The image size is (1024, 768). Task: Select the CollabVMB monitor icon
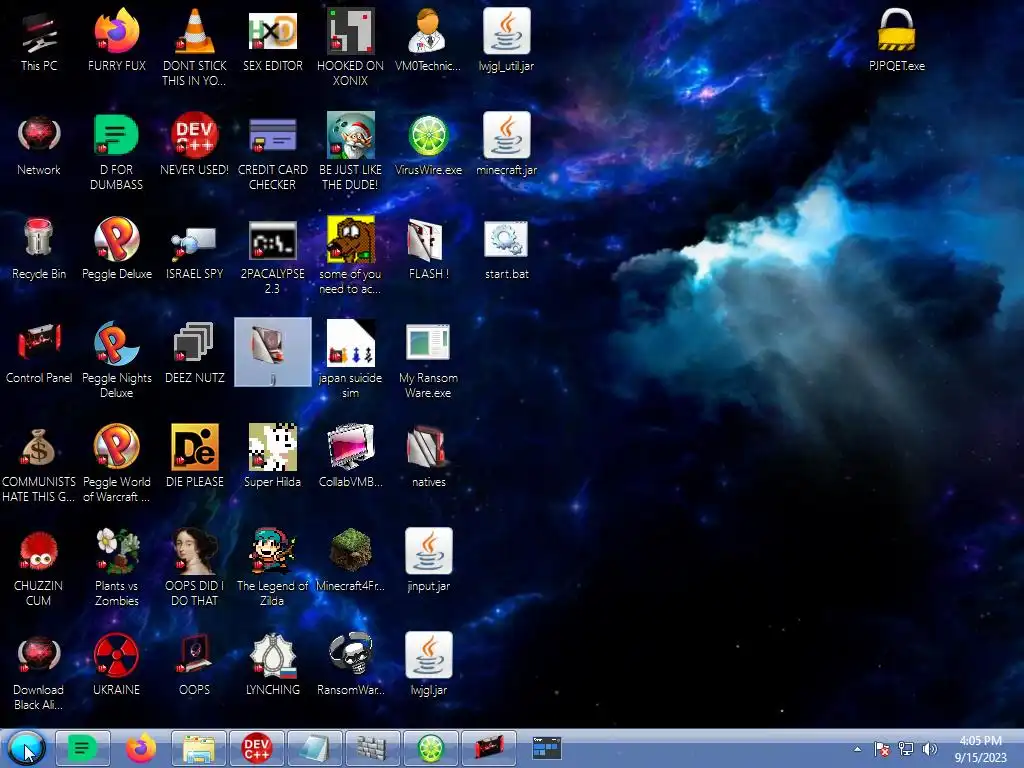[350, 456]
